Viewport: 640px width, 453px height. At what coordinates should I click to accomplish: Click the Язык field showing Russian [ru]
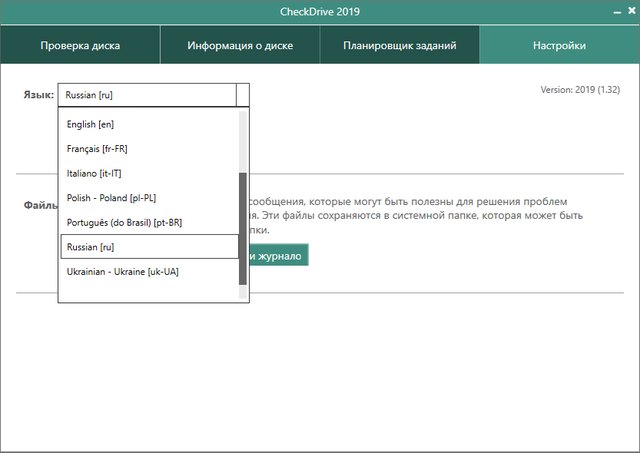pyautogui.click(x=146, y=95)
